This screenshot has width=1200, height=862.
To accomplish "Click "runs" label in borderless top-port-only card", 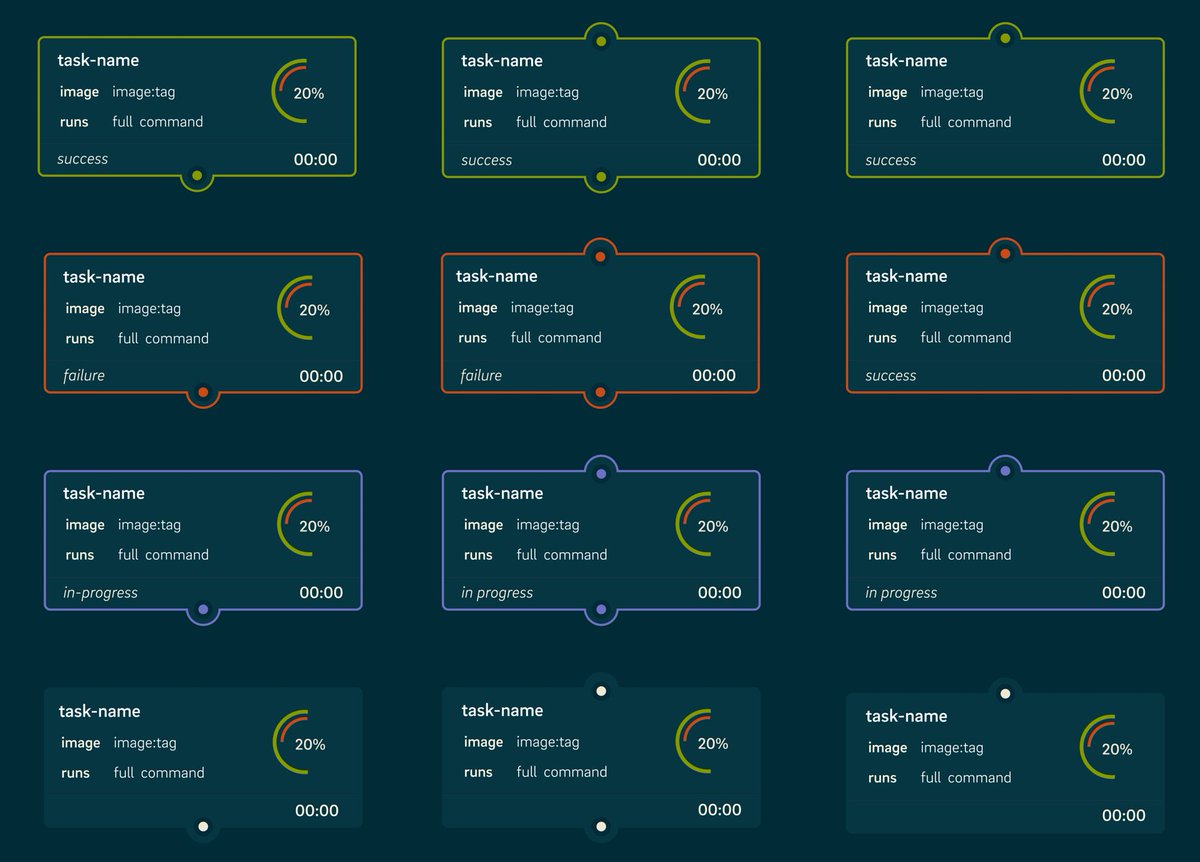I will [x=882, y=778].
